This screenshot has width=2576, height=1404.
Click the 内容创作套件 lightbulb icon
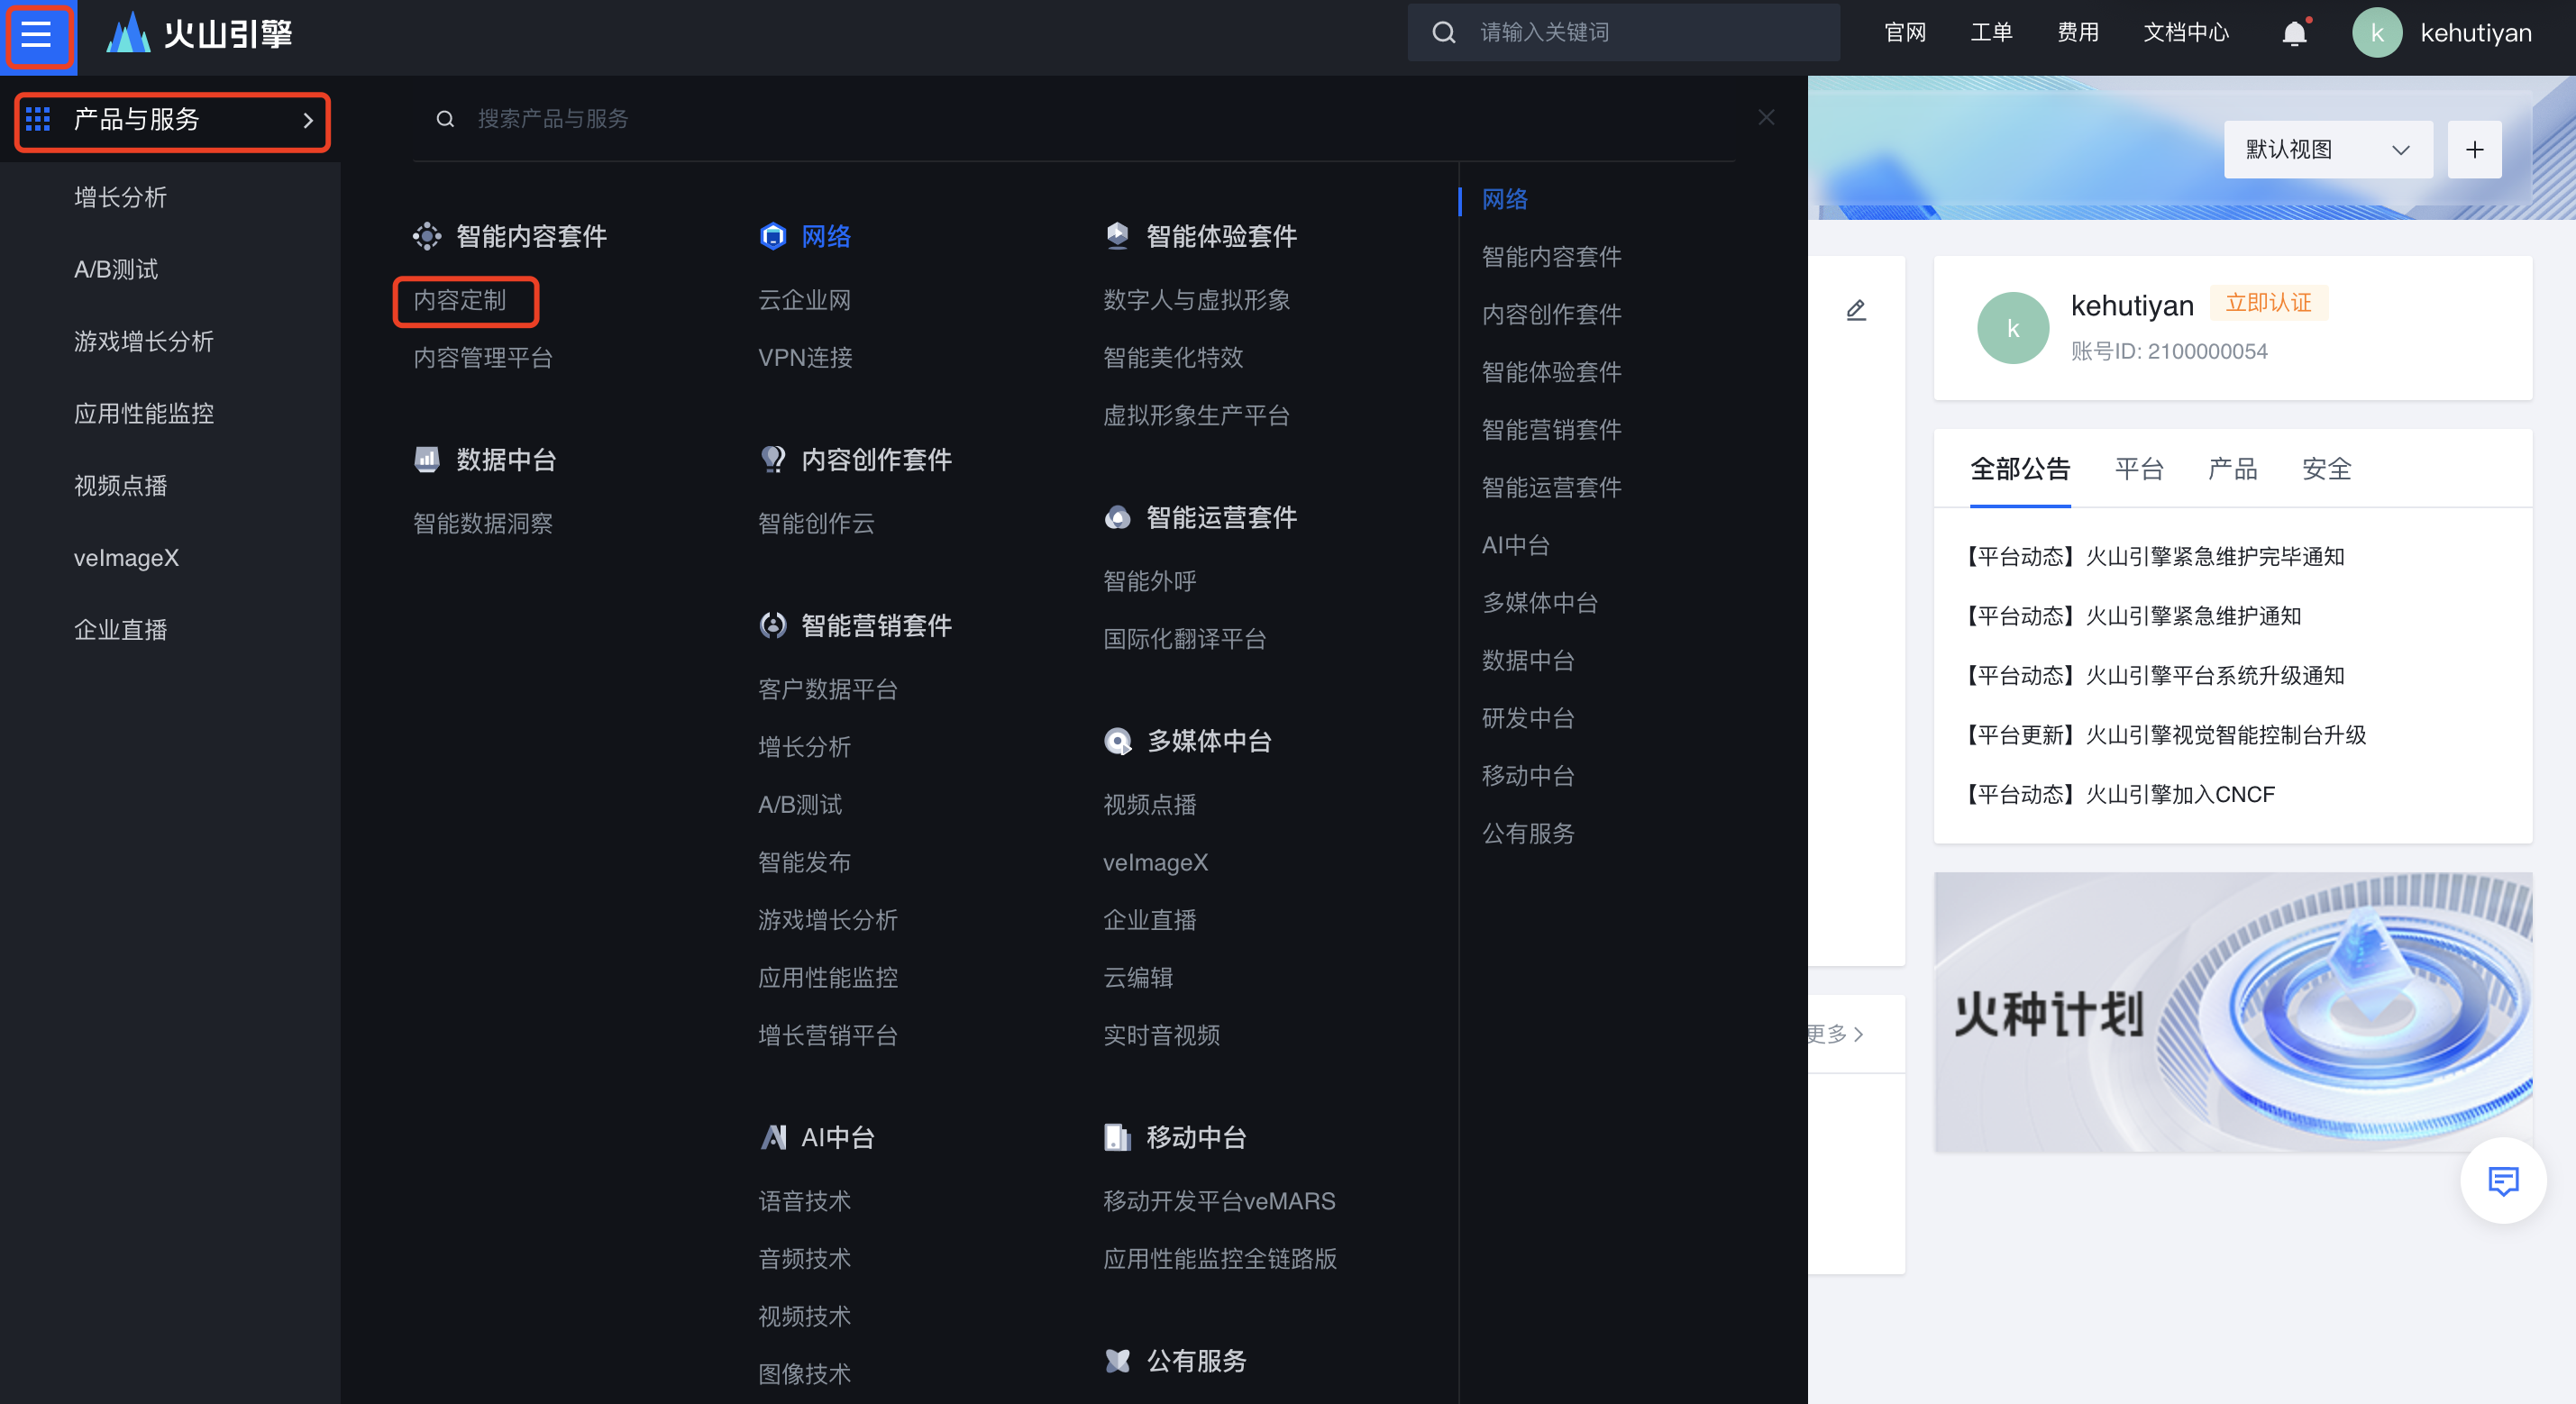pos(773,460)
